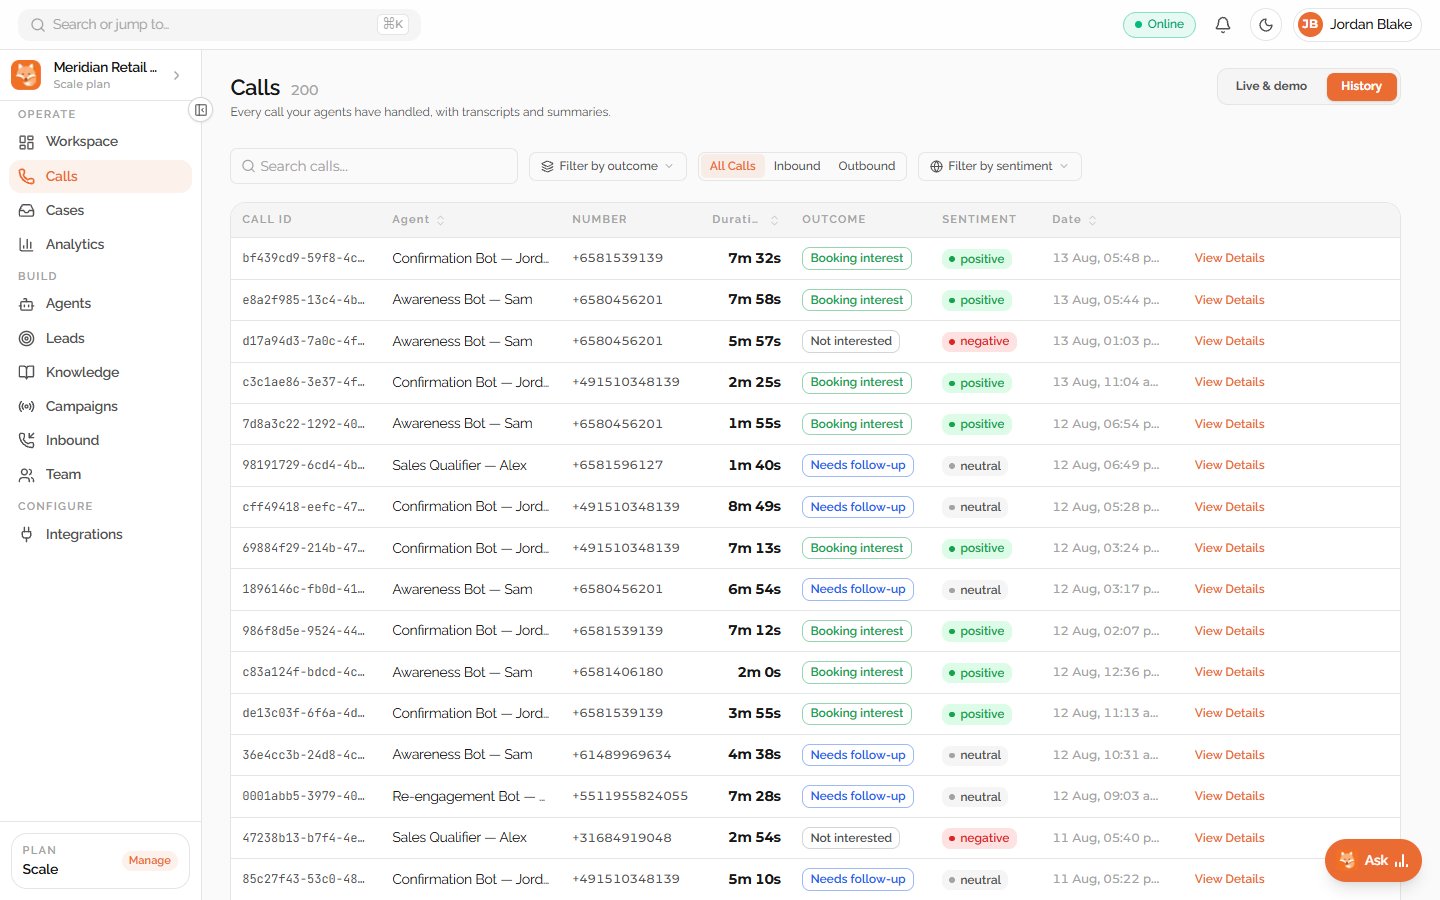The width and height of the screenshot is (1440, 900).
Task: Click the Ask assistant fox button
Action: tap(1373, 860)
